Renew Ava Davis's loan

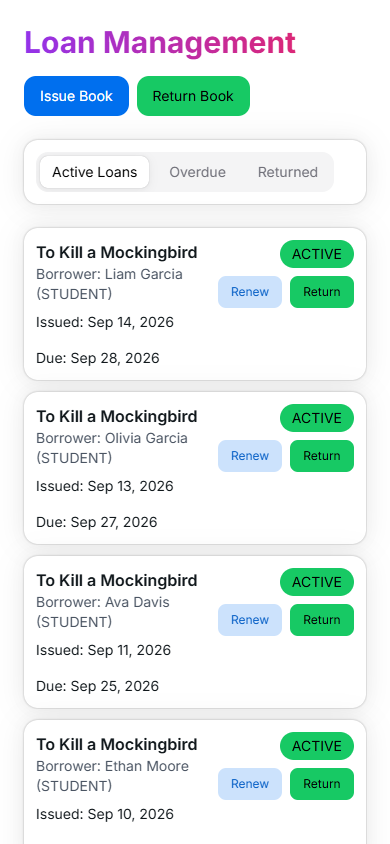(x=250, y=620)
